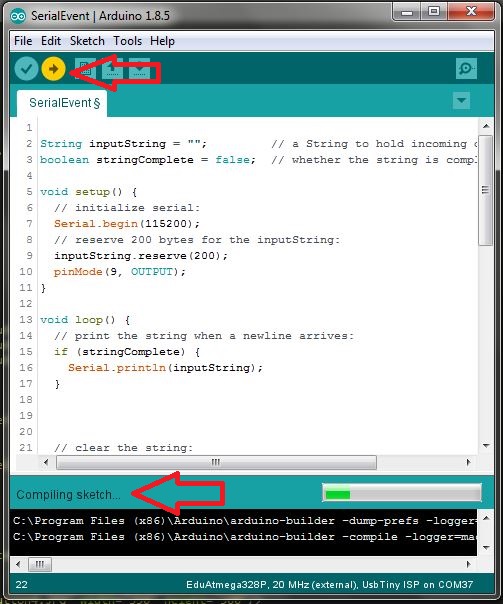Click line number 12 in the gutter
This screenshot has width=503, height=604.
(x=26, y=304)
